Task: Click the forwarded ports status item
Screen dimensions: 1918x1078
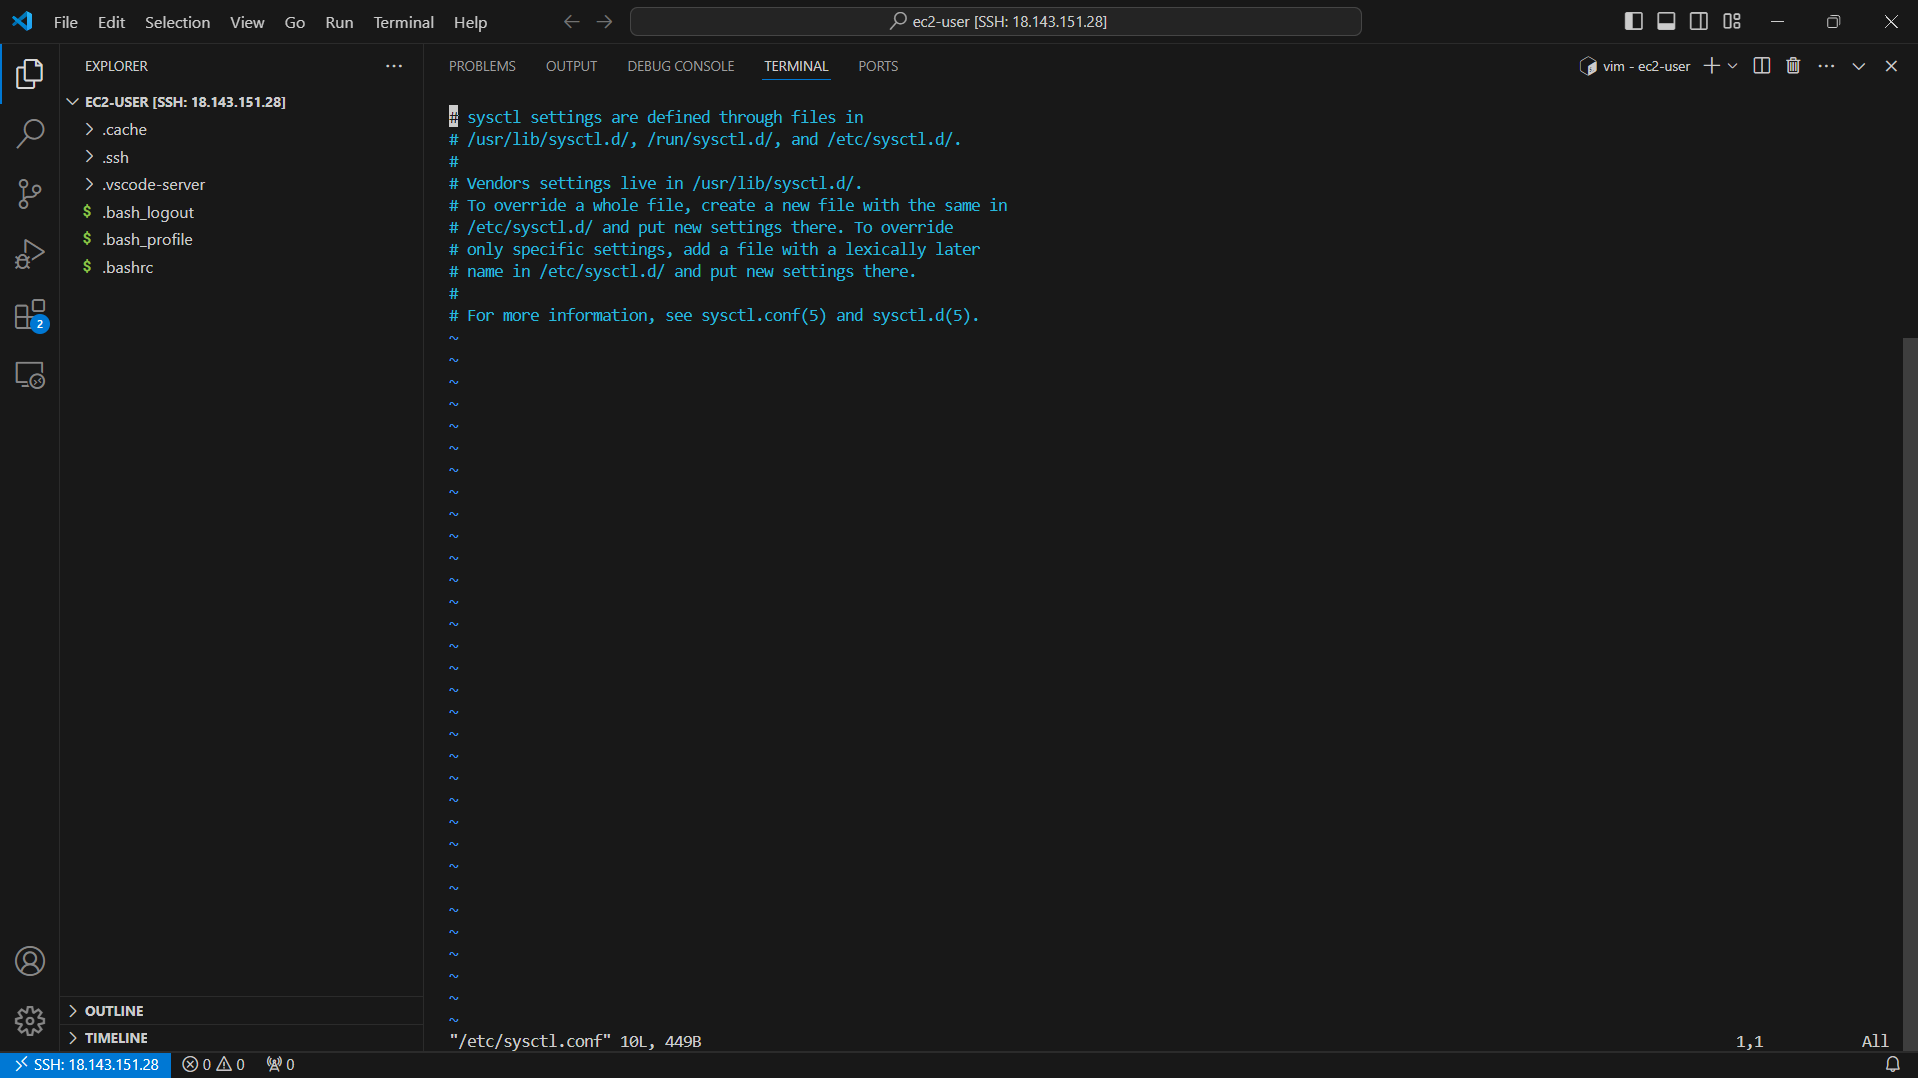Action: 280,1065
